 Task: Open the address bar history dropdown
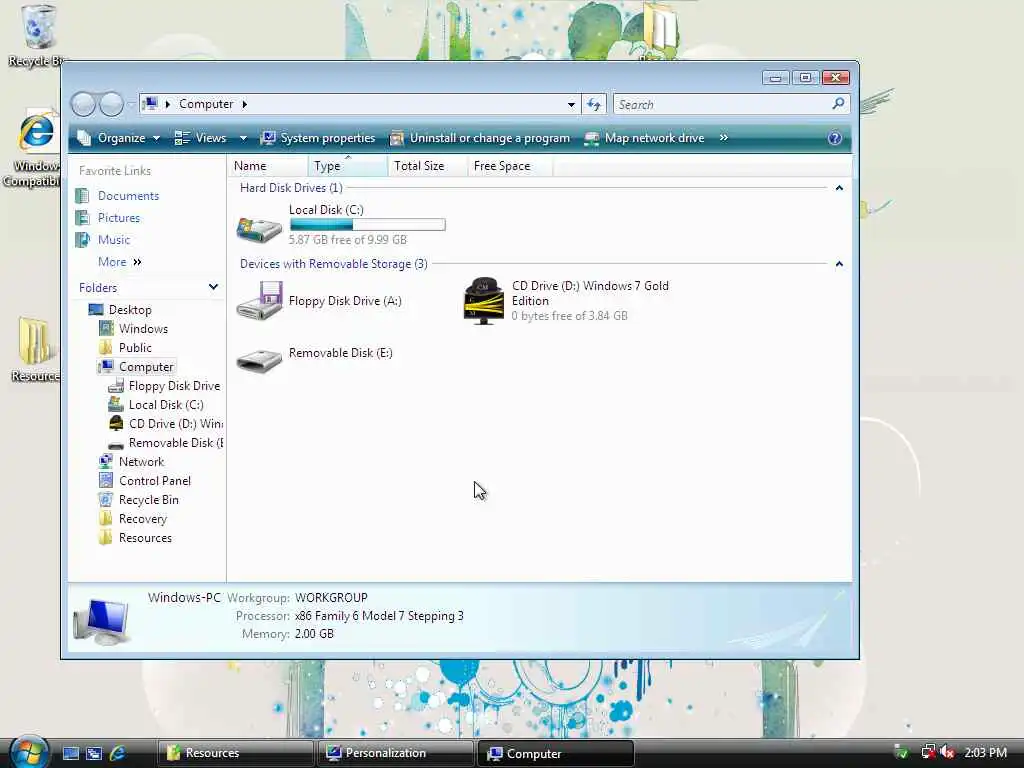pos(571,104)
